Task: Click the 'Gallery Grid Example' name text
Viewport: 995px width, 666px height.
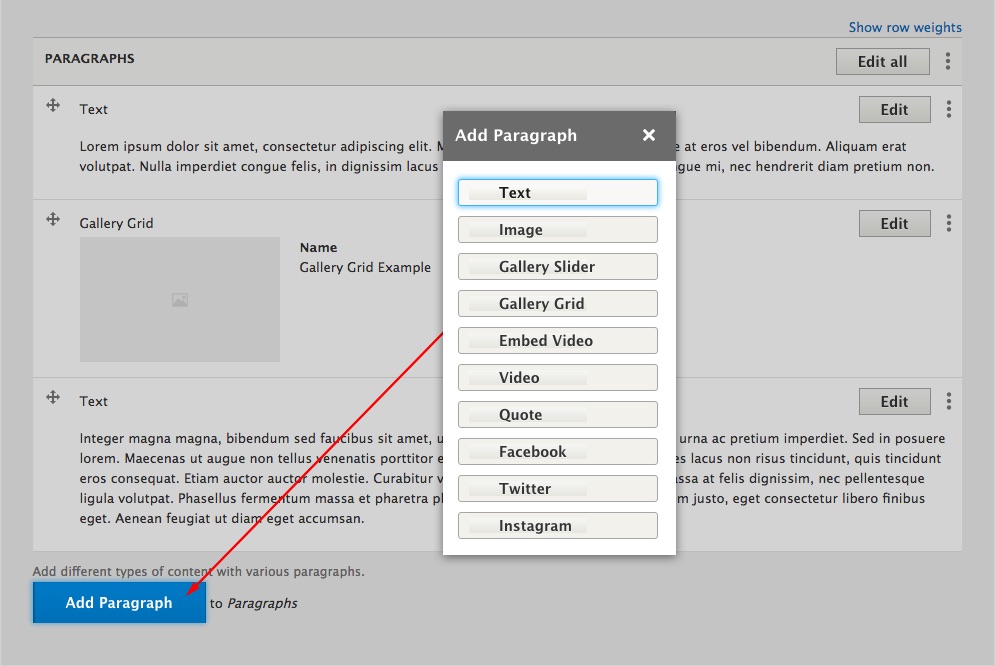Action: 365,268
